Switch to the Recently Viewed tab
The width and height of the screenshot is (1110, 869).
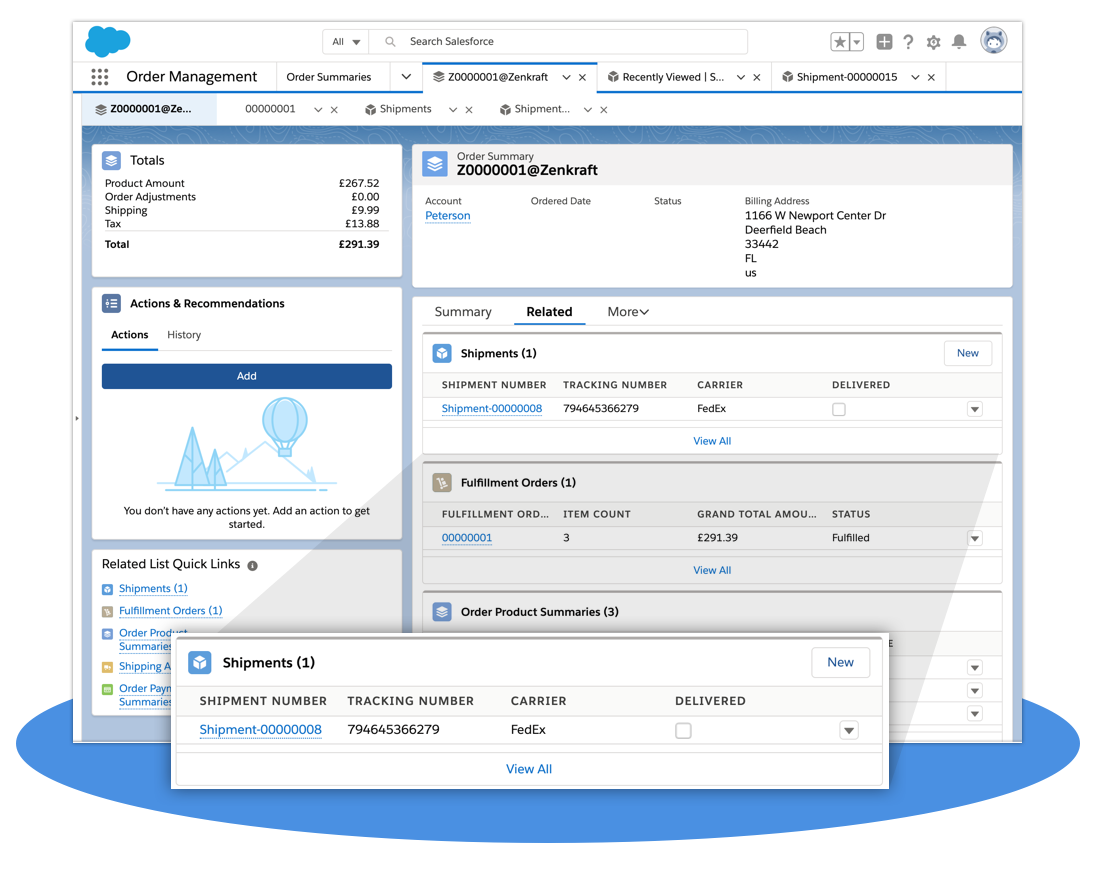673,77
